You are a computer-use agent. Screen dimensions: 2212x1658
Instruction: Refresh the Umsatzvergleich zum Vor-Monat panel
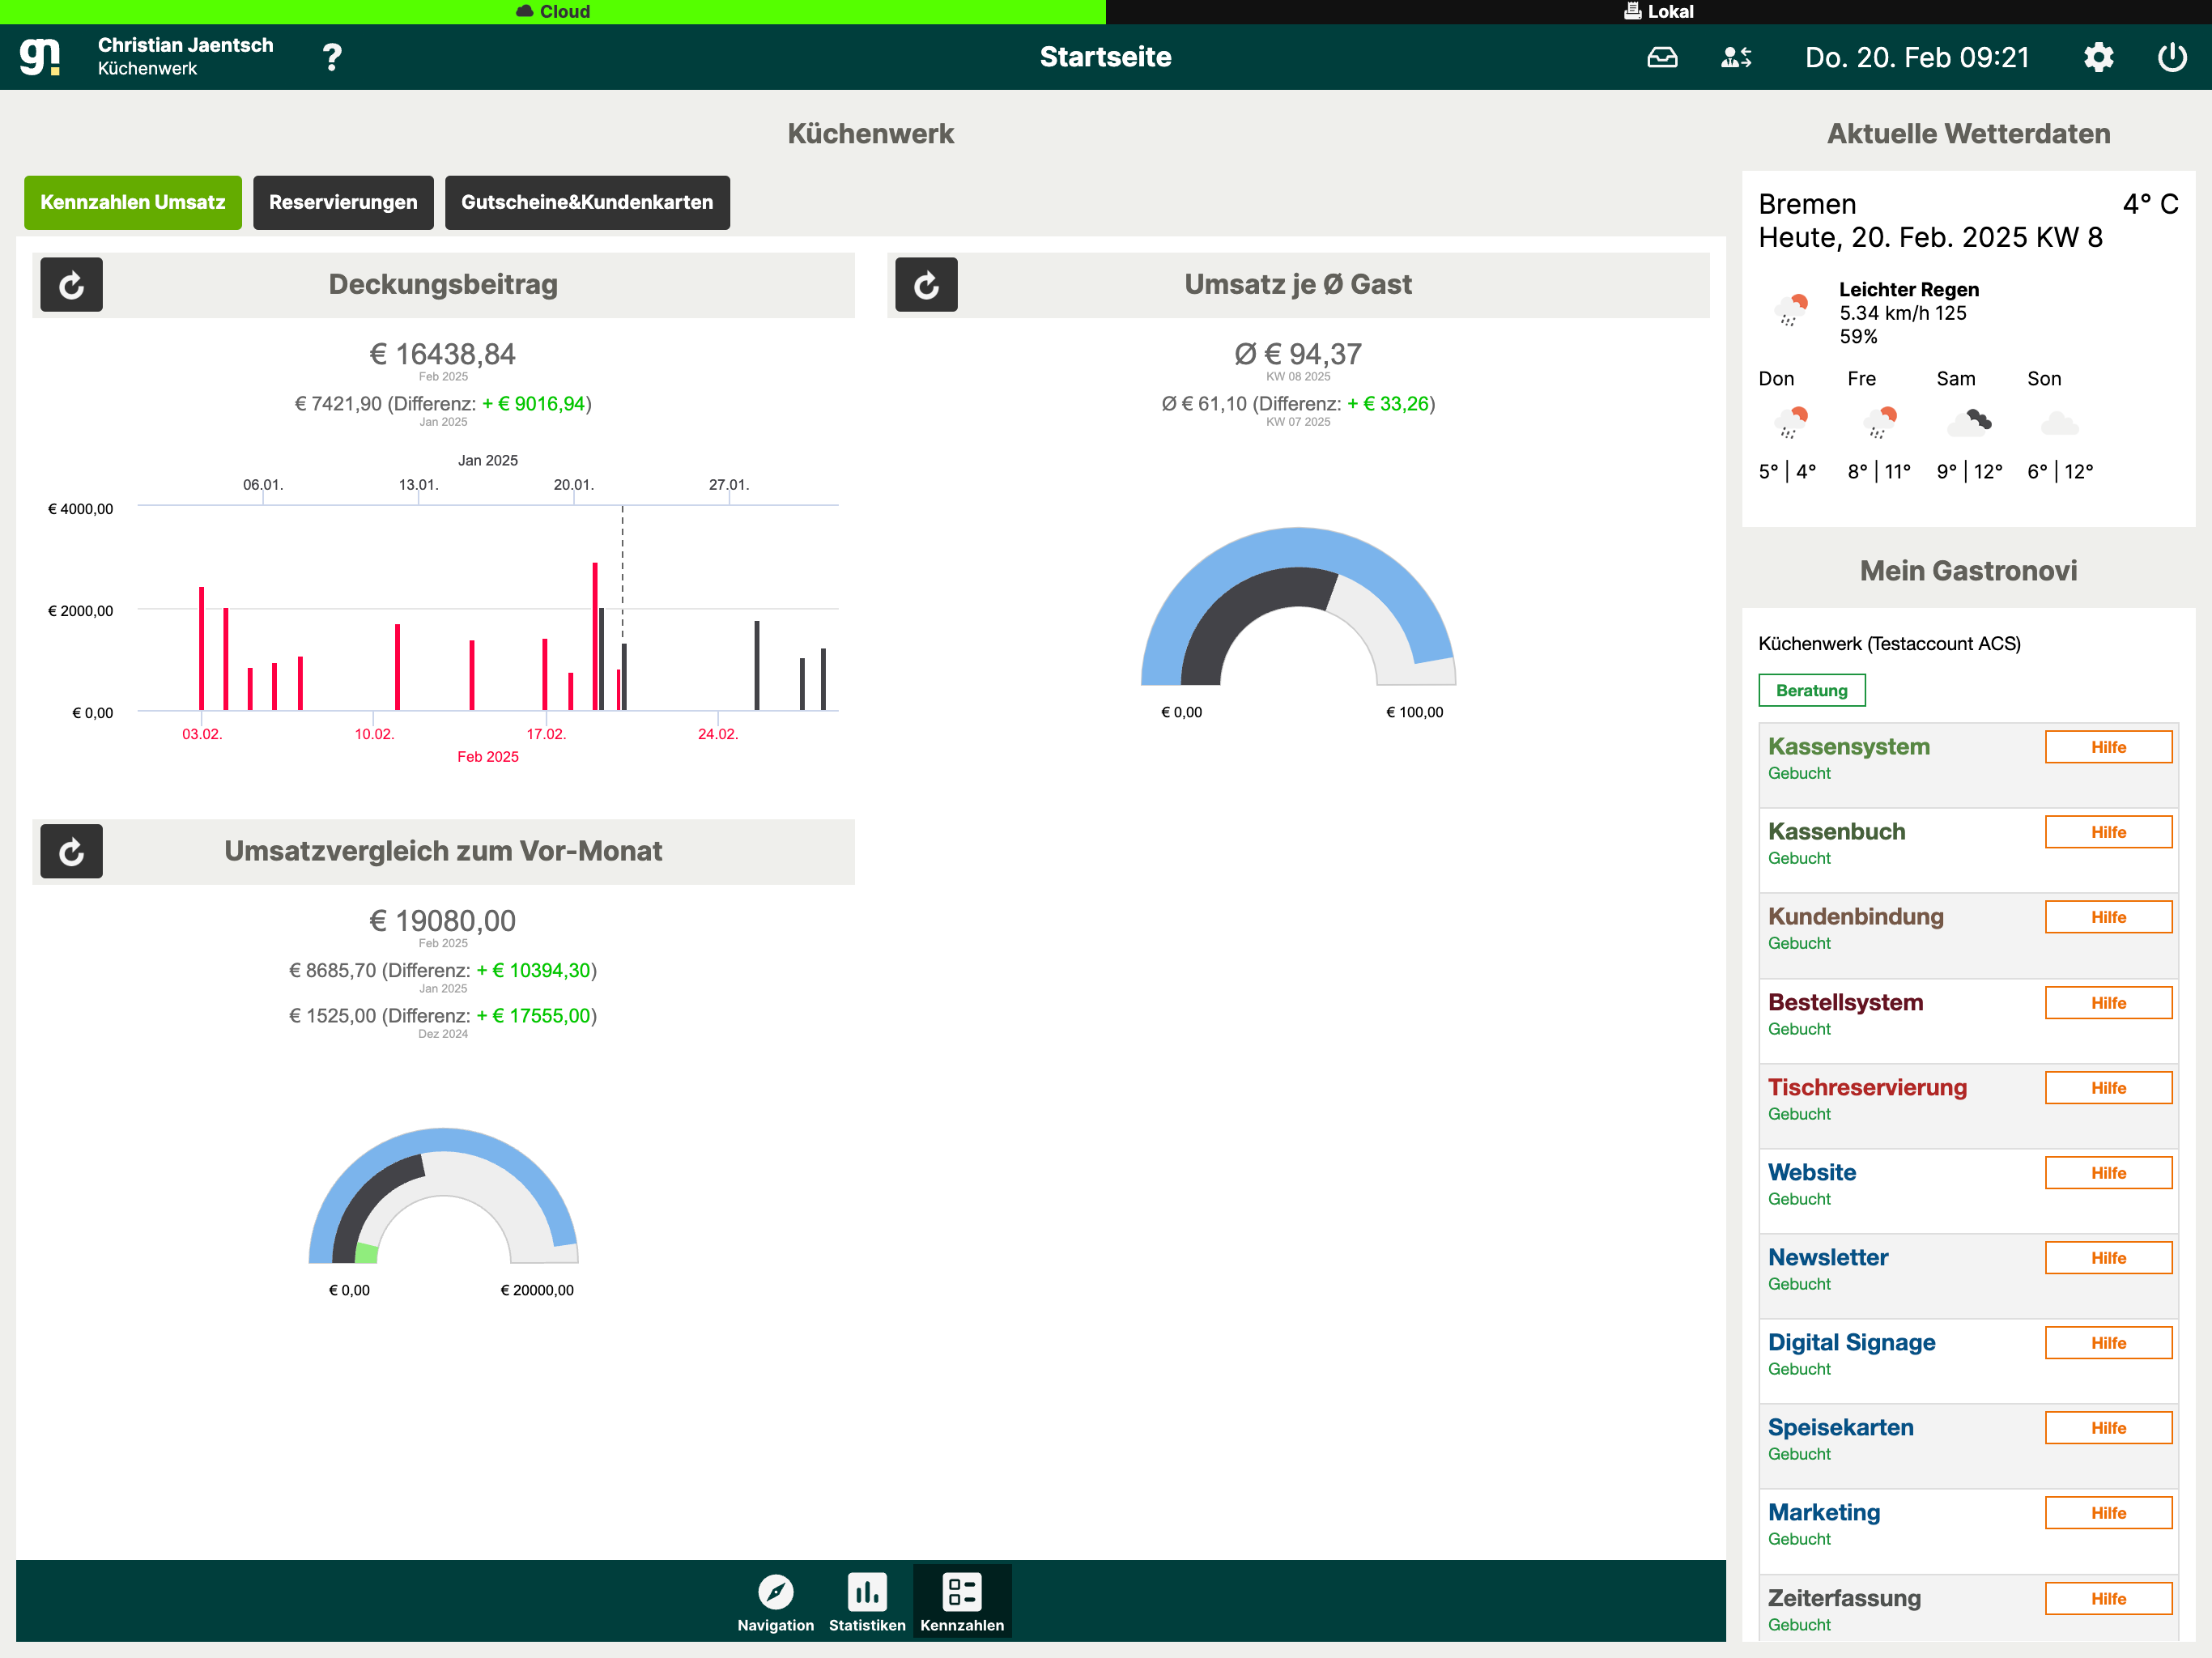(x=71, y=851)
